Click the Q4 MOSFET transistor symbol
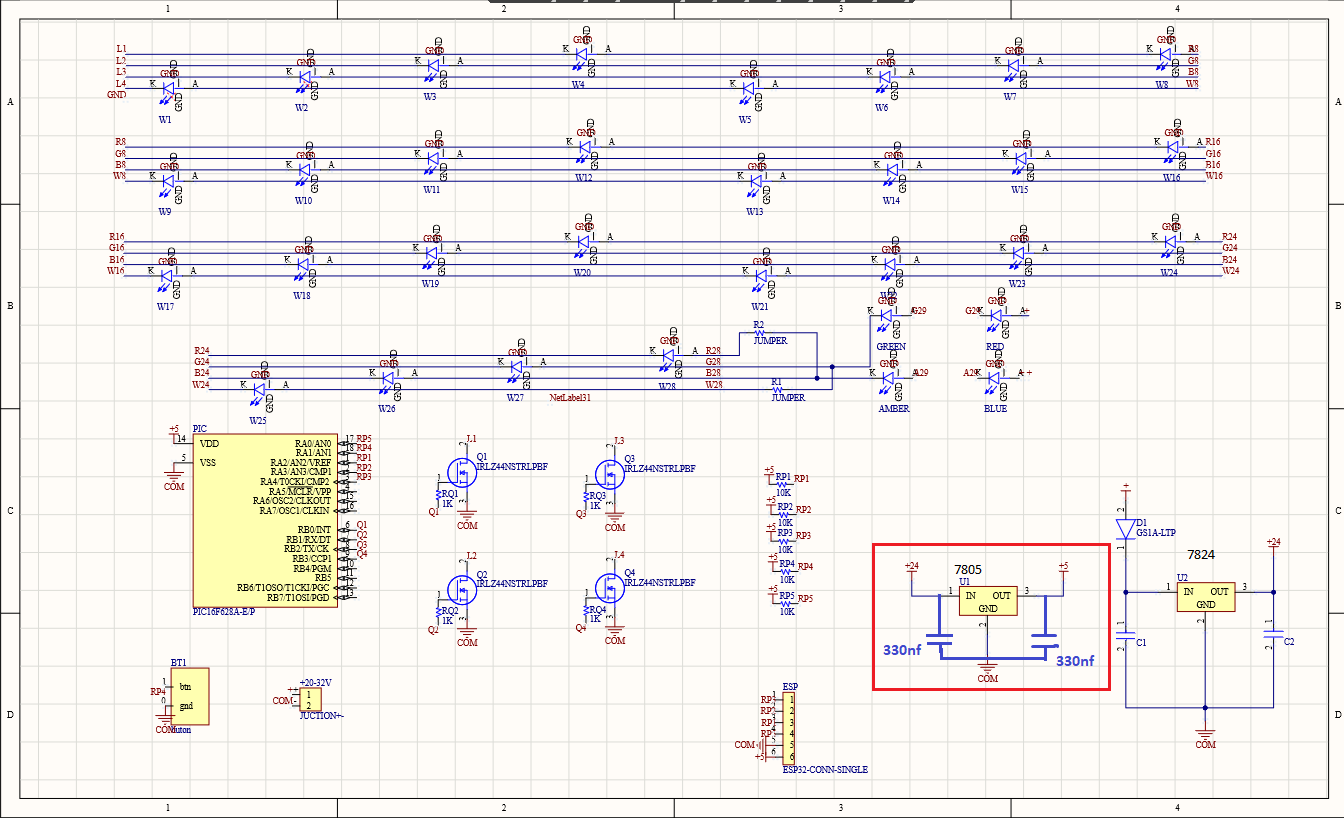The height and width of the screenshot is (818, 1344). tap(608, 586)
